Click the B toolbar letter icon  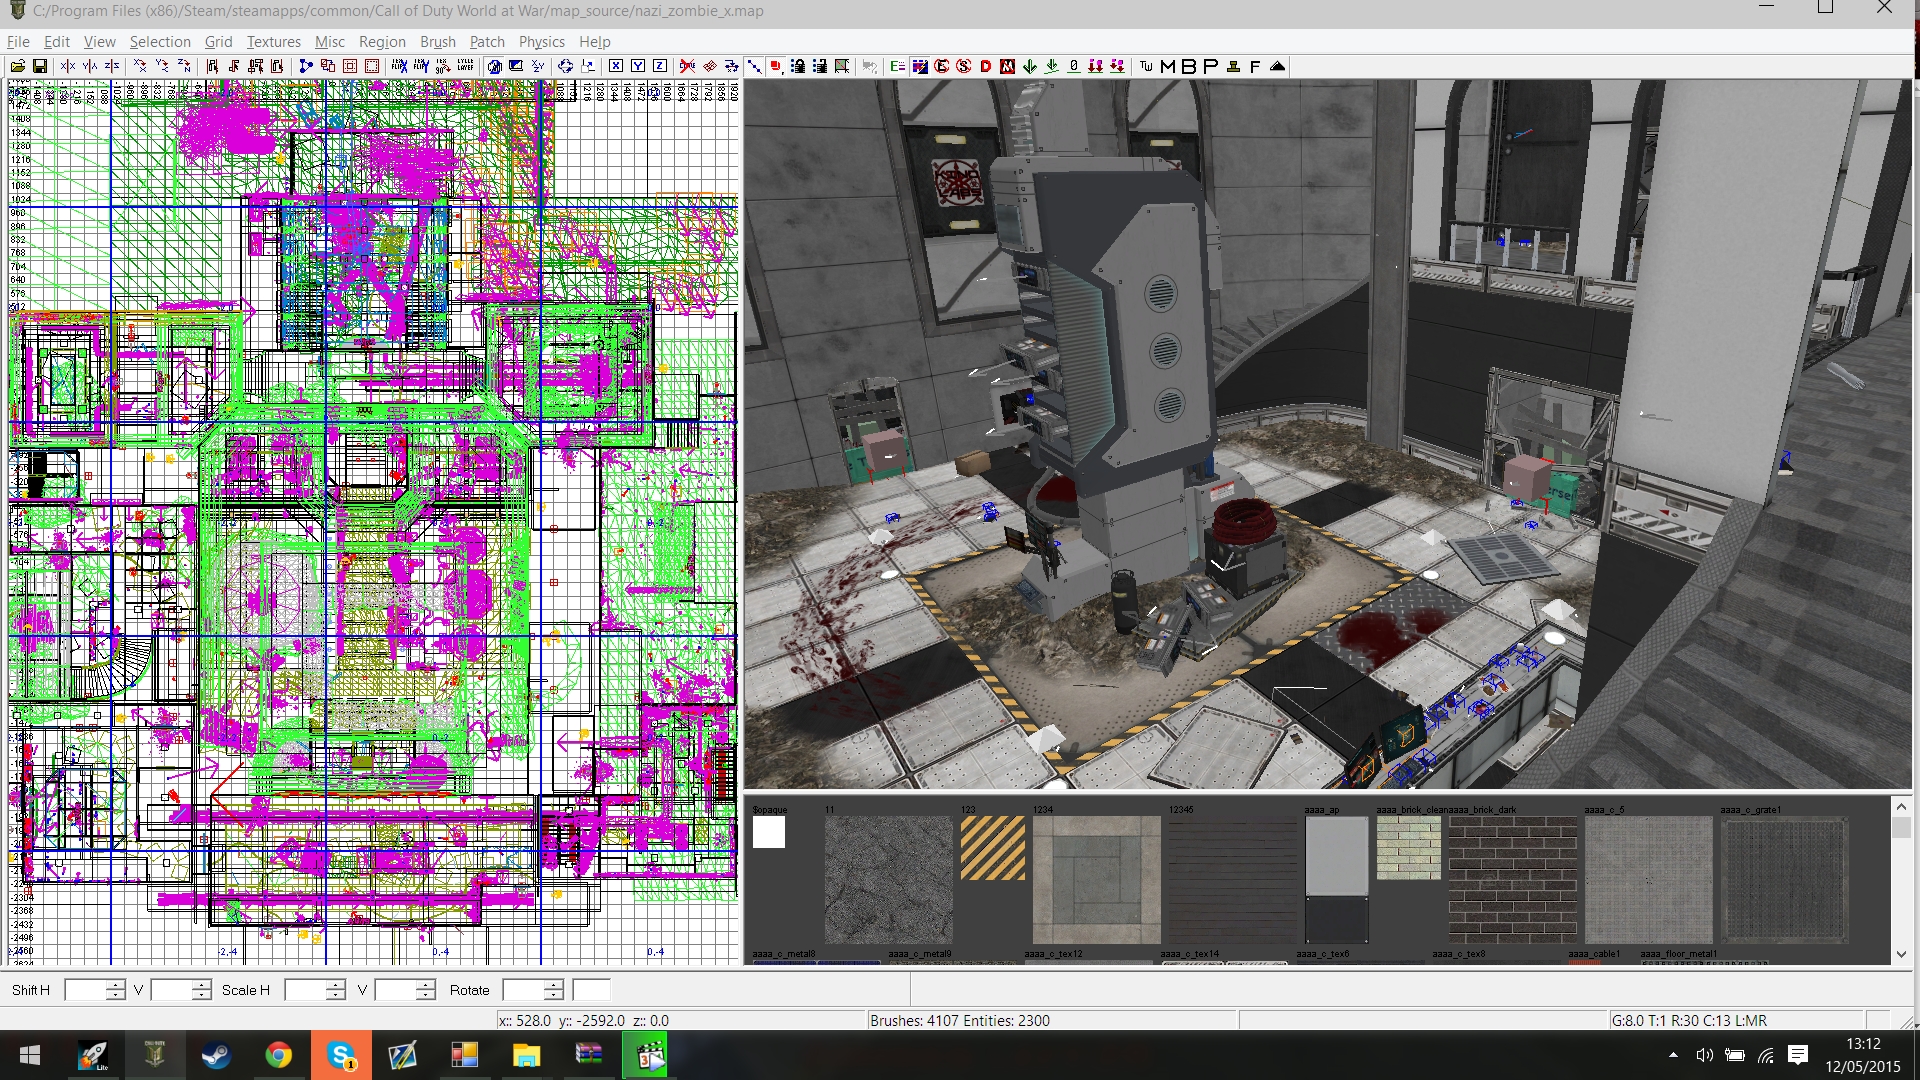click(1189, 66)
